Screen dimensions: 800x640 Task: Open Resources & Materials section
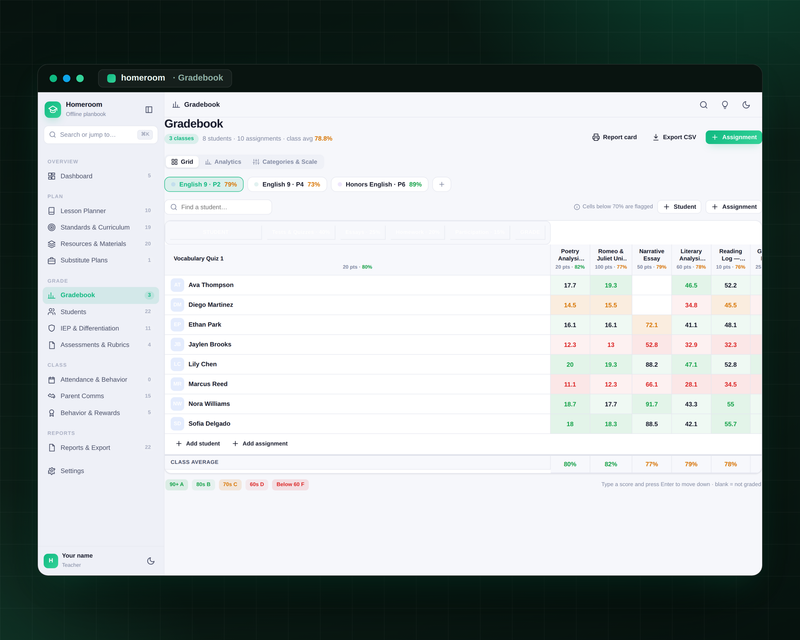click(x=101, y=243)
